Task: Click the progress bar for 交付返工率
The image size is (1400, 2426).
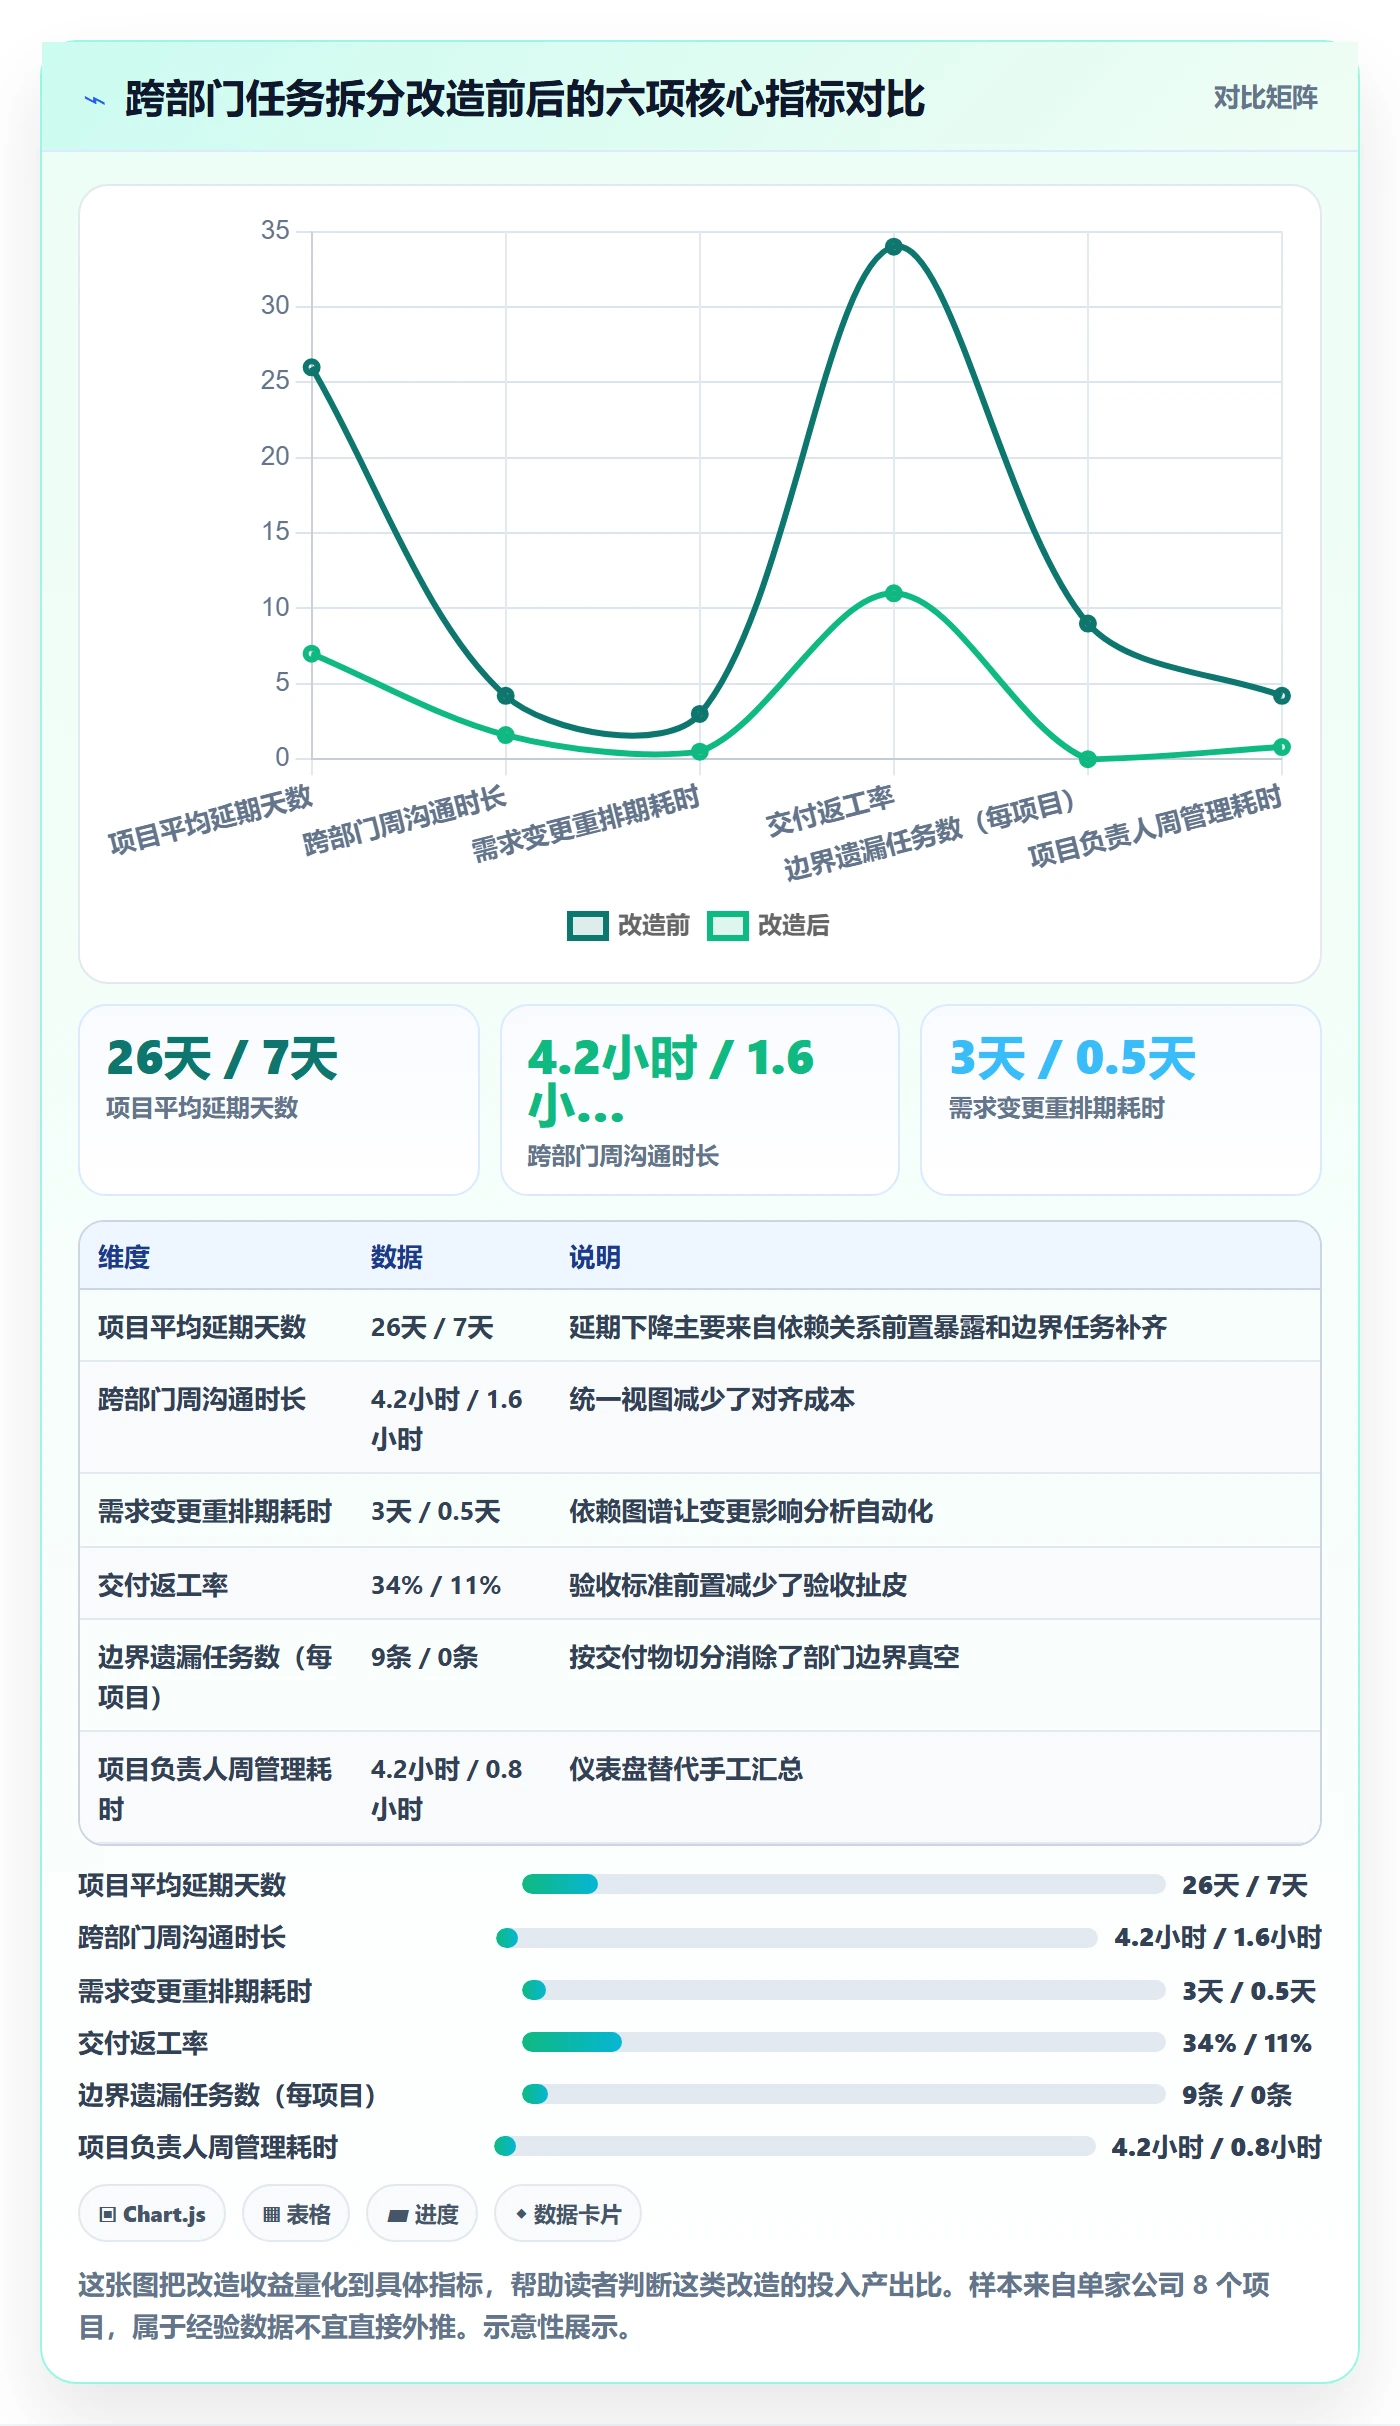Action: (x=844, y=2042)
